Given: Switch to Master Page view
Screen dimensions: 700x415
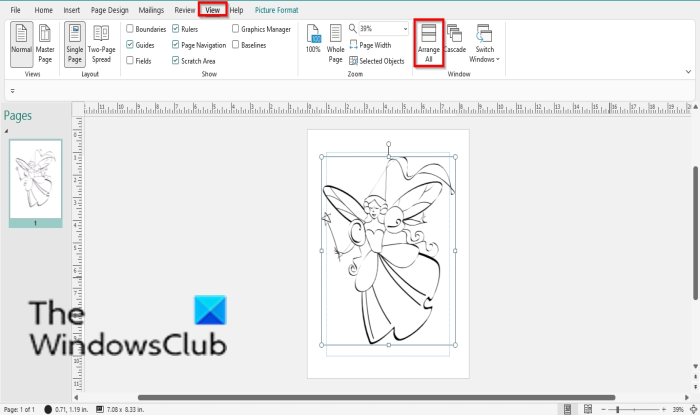Looking at the screenshot, I should (46, 43).
